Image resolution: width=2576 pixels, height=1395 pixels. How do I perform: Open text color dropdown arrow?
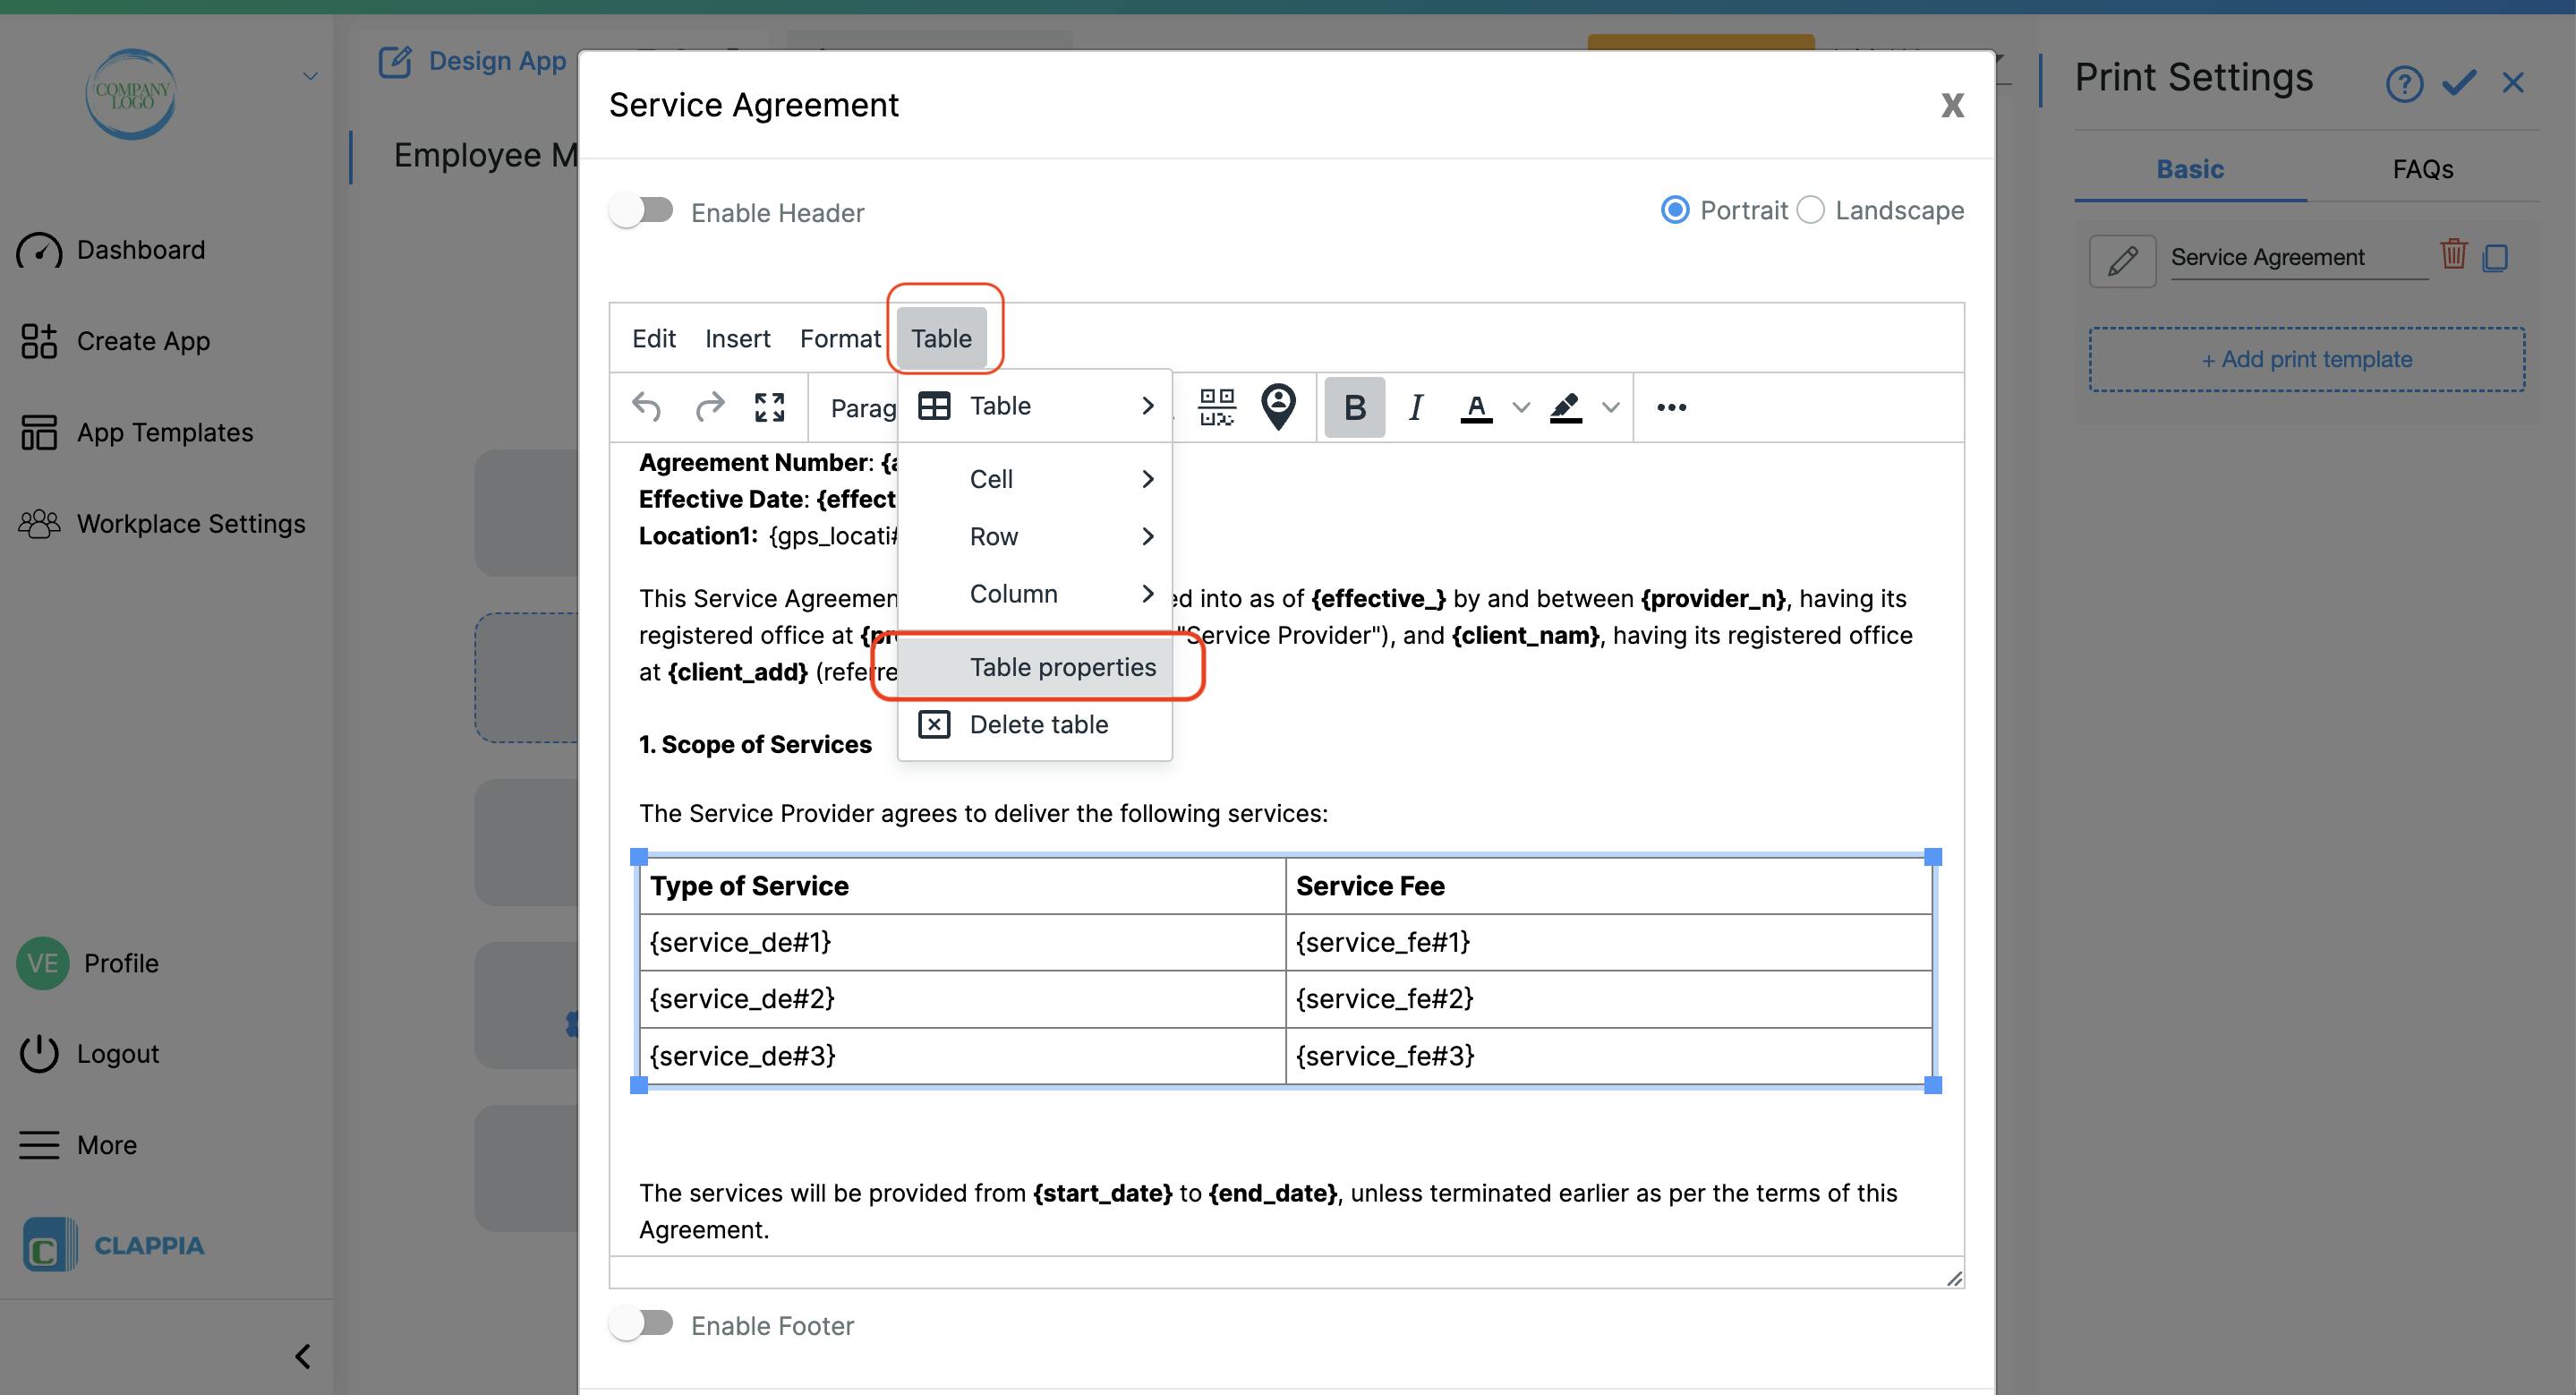pos(1521,407)
